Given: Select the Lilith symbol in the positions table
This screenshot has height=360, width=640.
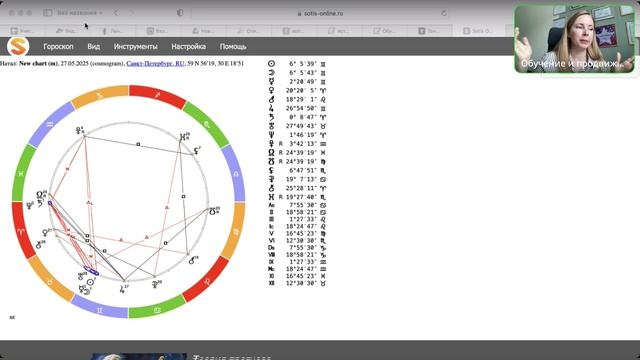Looking at the screenshot, I should tap(271, 170).
